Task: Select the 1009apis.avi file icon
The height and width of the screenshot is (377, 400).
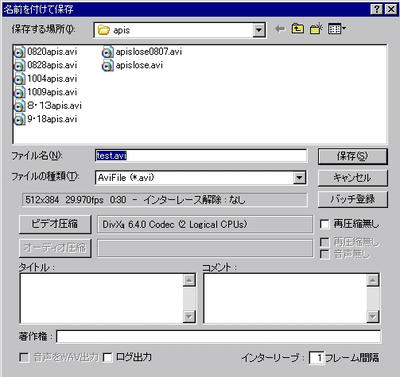Action: pos(19,93)
